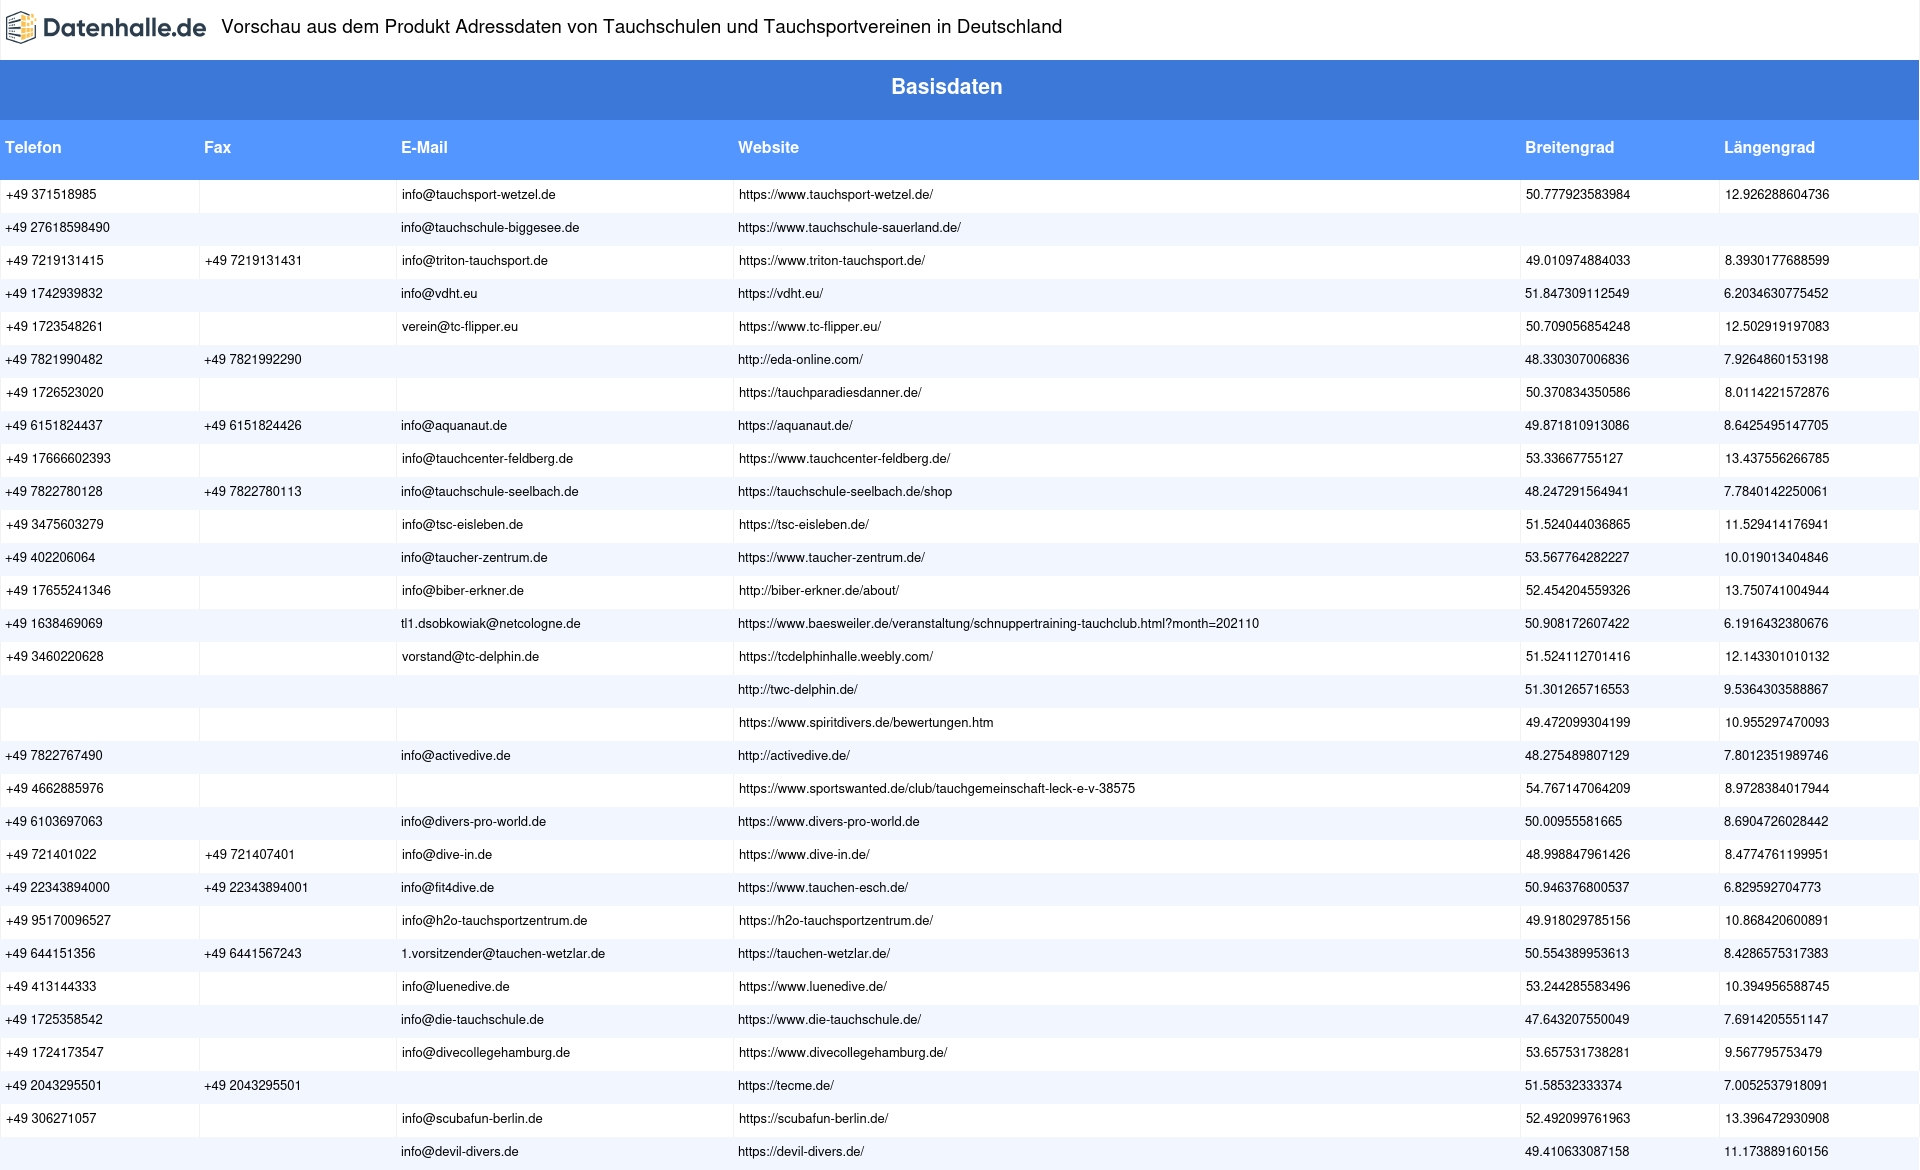Click fax number +49 7821992290
The height and width of the screenshot is (1170, 1920).
[x=253, y=360]
